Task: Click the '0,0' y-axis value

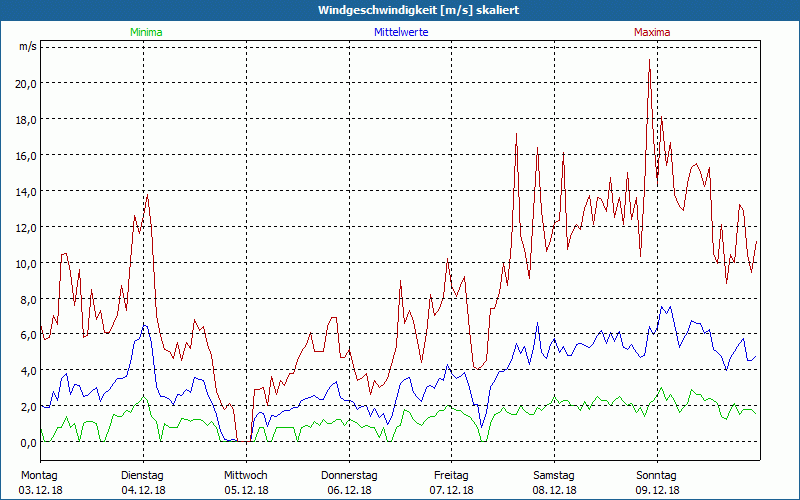Action: (28, 443)
